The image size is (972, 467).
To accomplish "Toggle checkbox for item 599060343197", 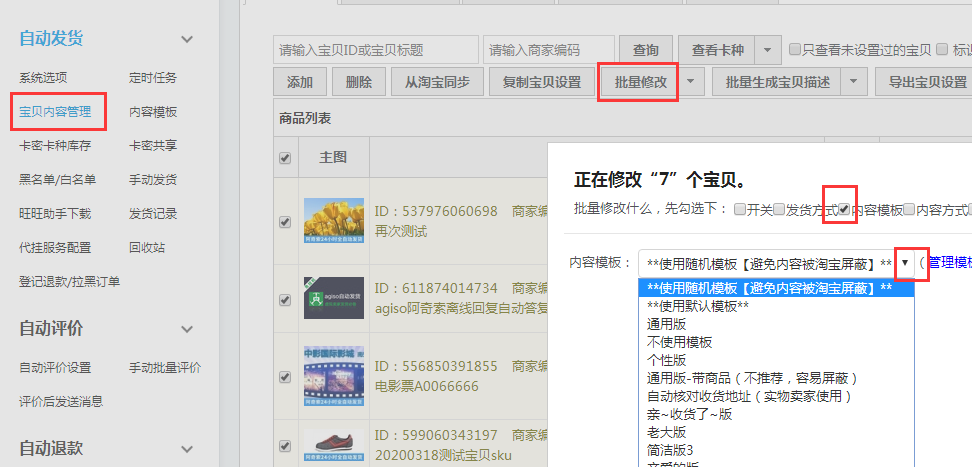I will click(x=285, y=445).
